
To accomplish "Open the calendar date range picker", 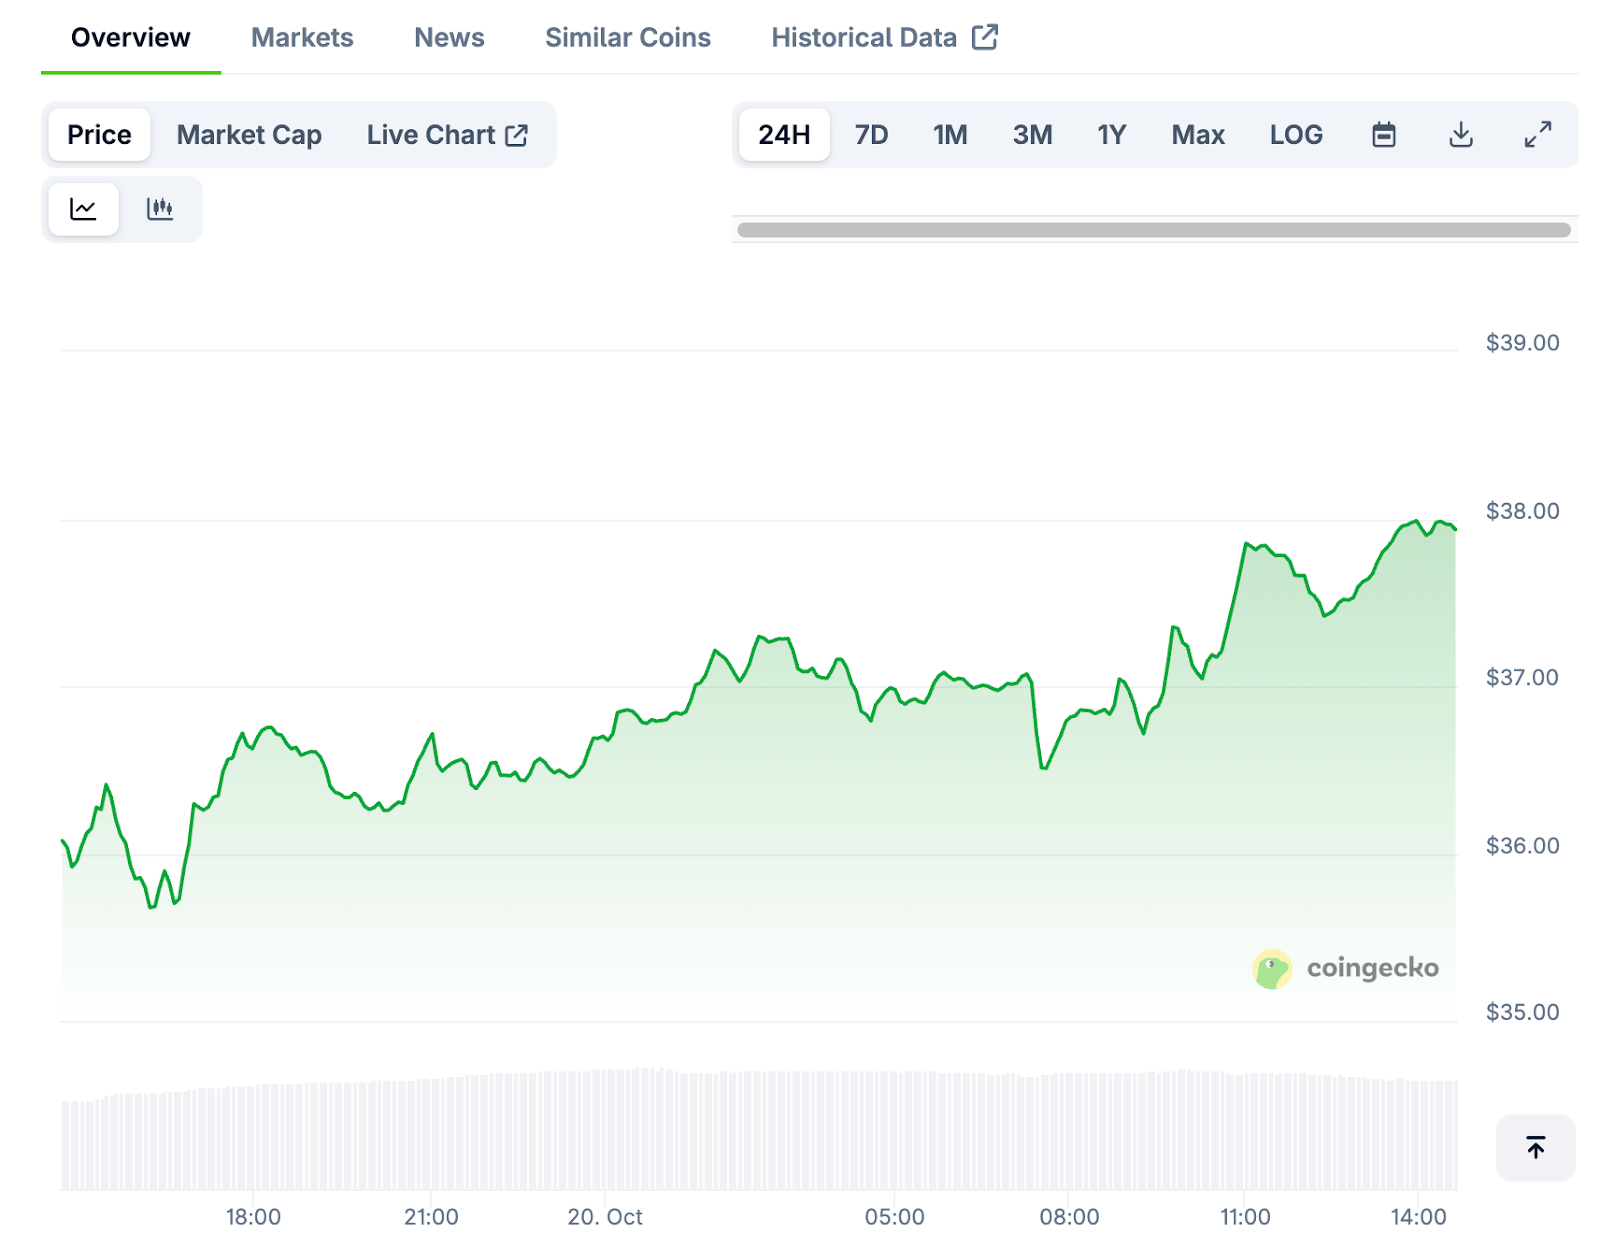I will pyautogui.click(x=1383, y=135).
